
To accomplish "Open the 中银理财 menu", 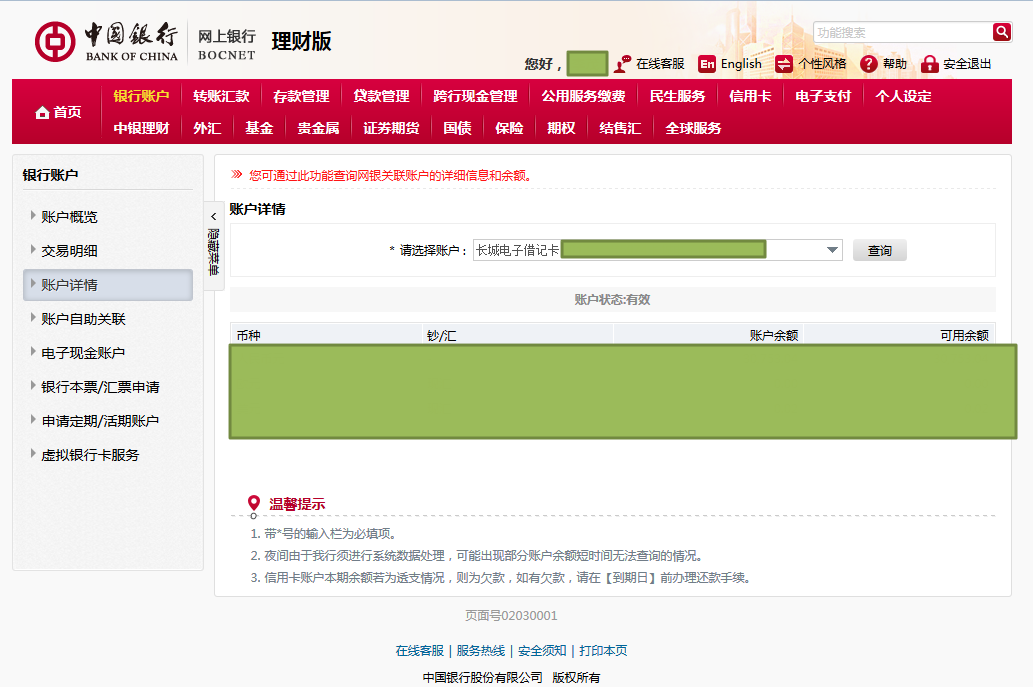I will click(141, 128).
